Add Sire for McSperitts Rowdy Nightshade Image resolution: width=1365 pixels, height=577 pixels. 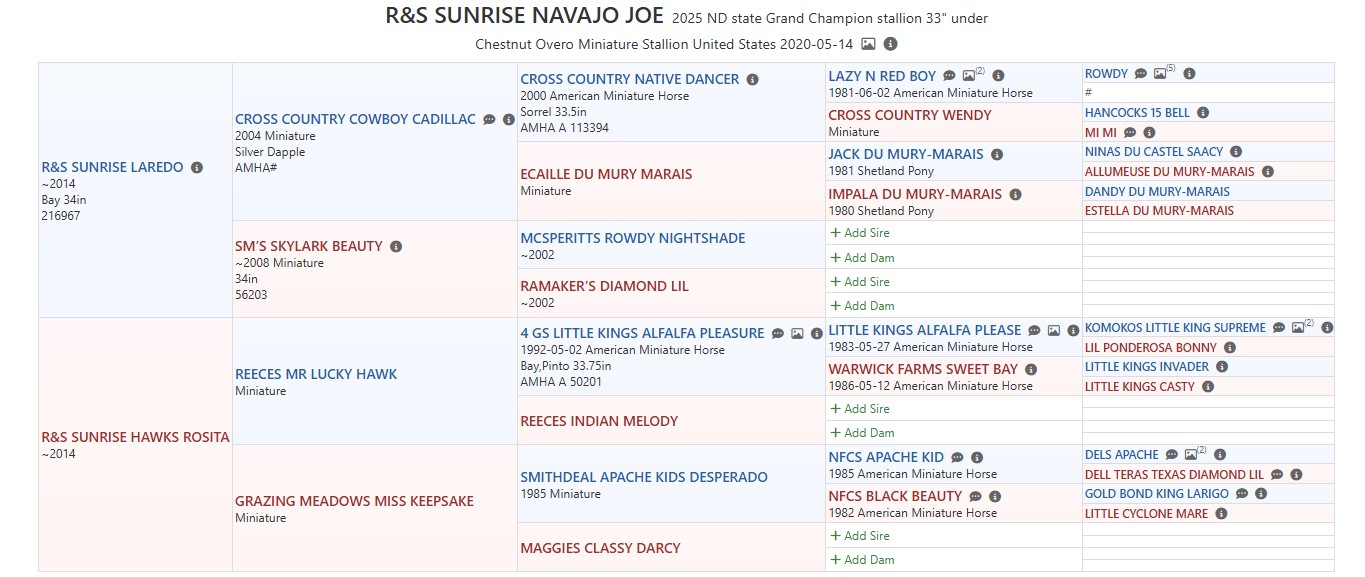coord(860,233)
